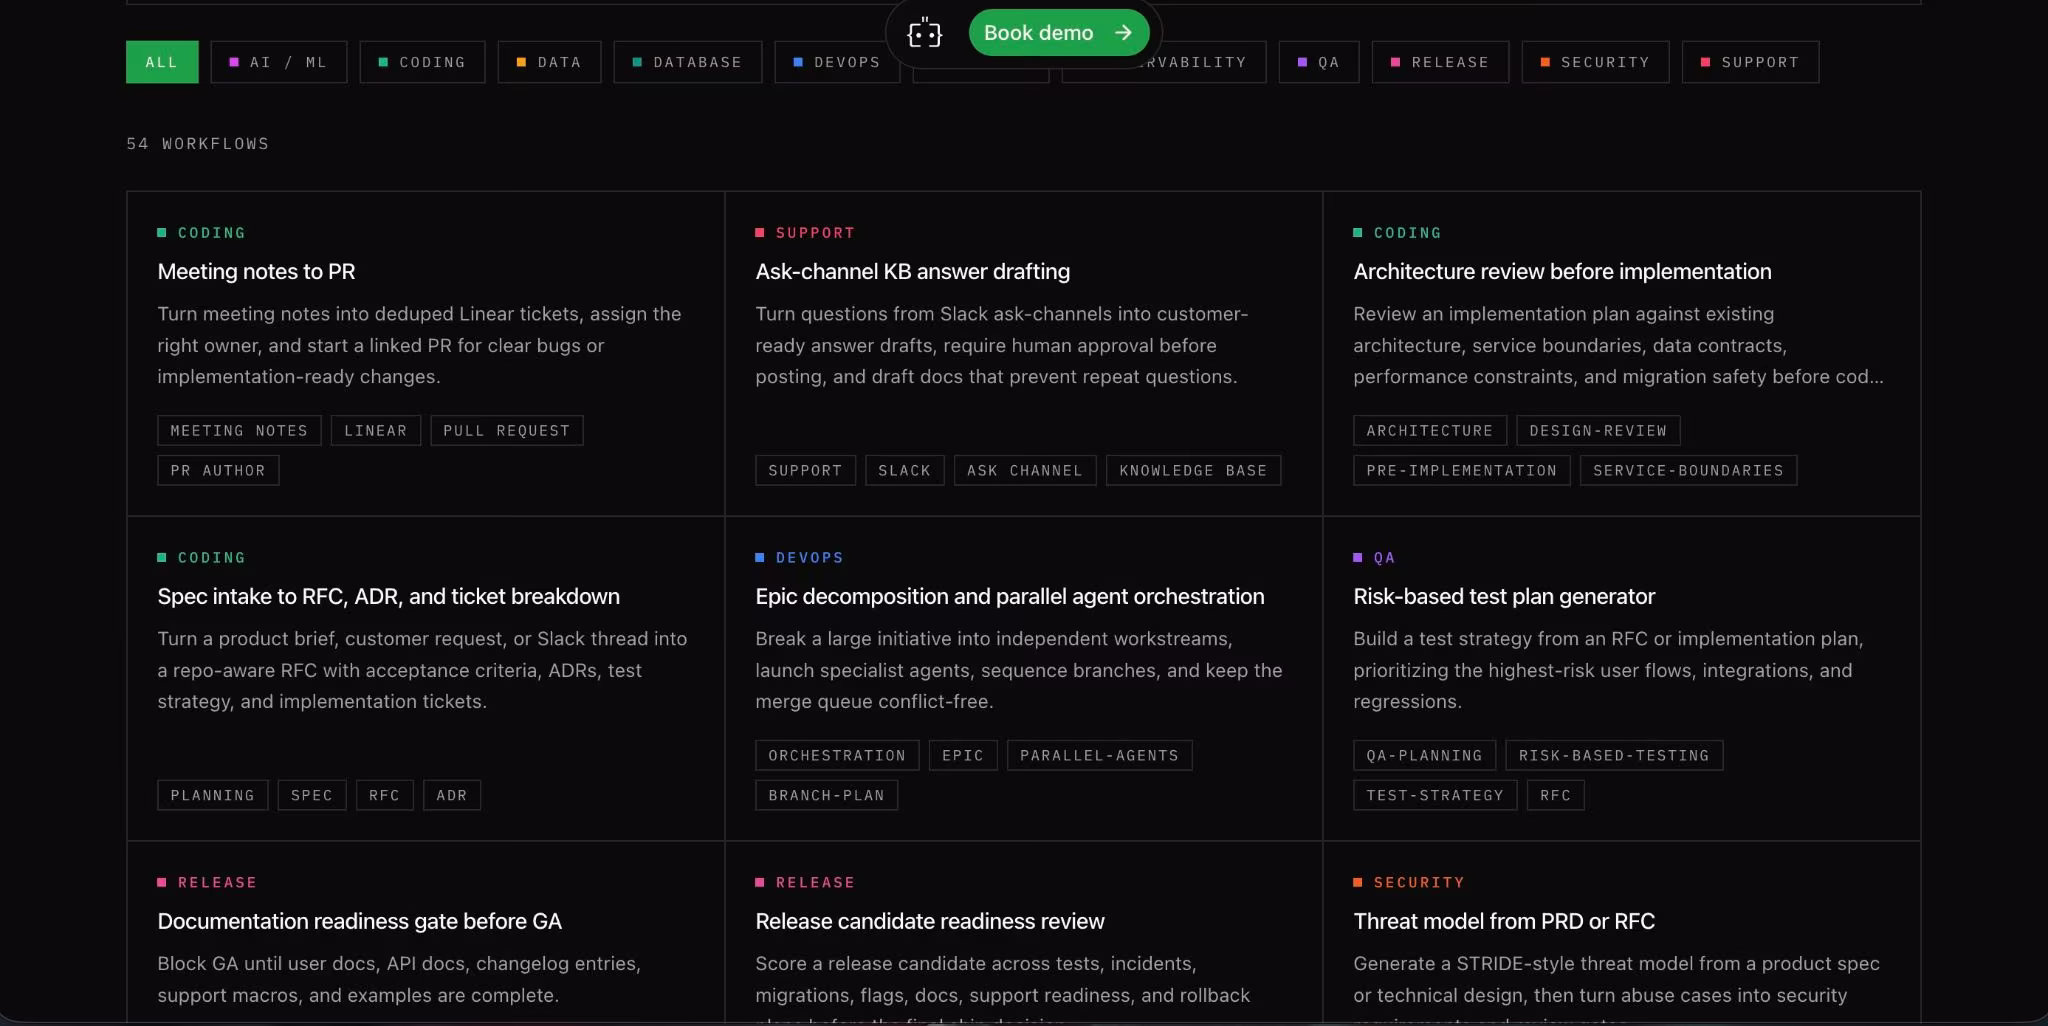The height and width of the screenshot is (1026, 2048).
Task: Filter workflows by CODING category
Action: click(x=422, y=62)
